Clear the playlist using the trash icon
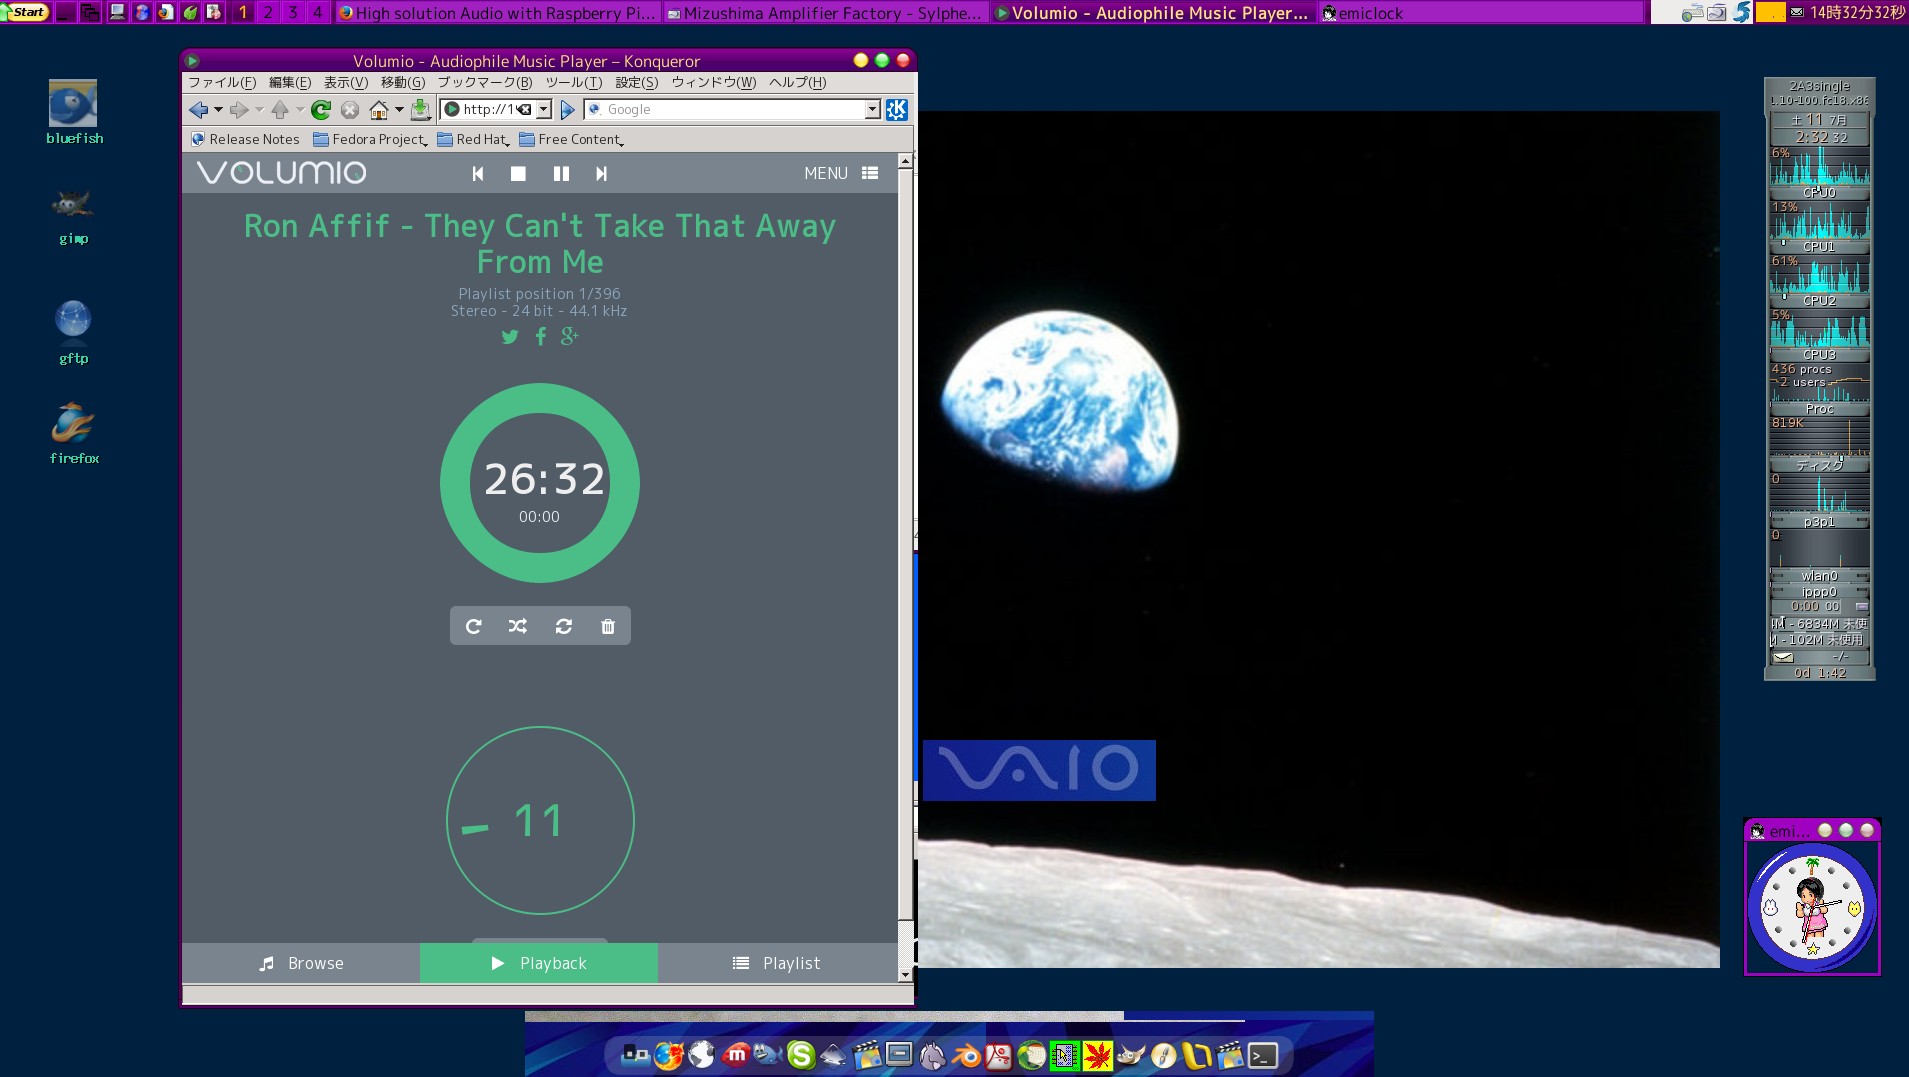This screenshot has width=1909, height=1077. point(606,625)
